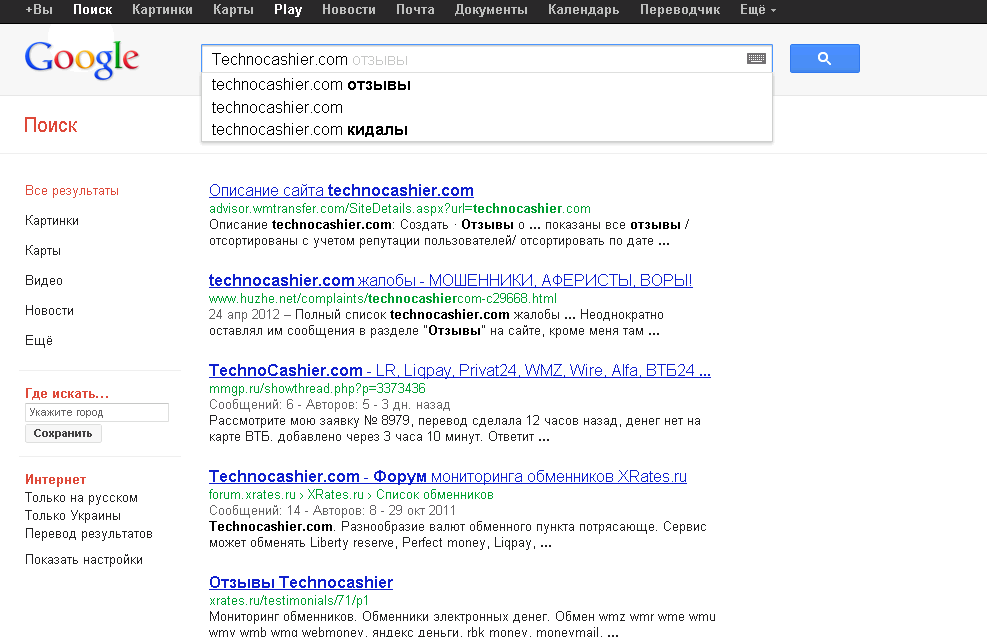
Task: Click mmgp.ru/showthread.php URL text
Action: tap(317, 388)
